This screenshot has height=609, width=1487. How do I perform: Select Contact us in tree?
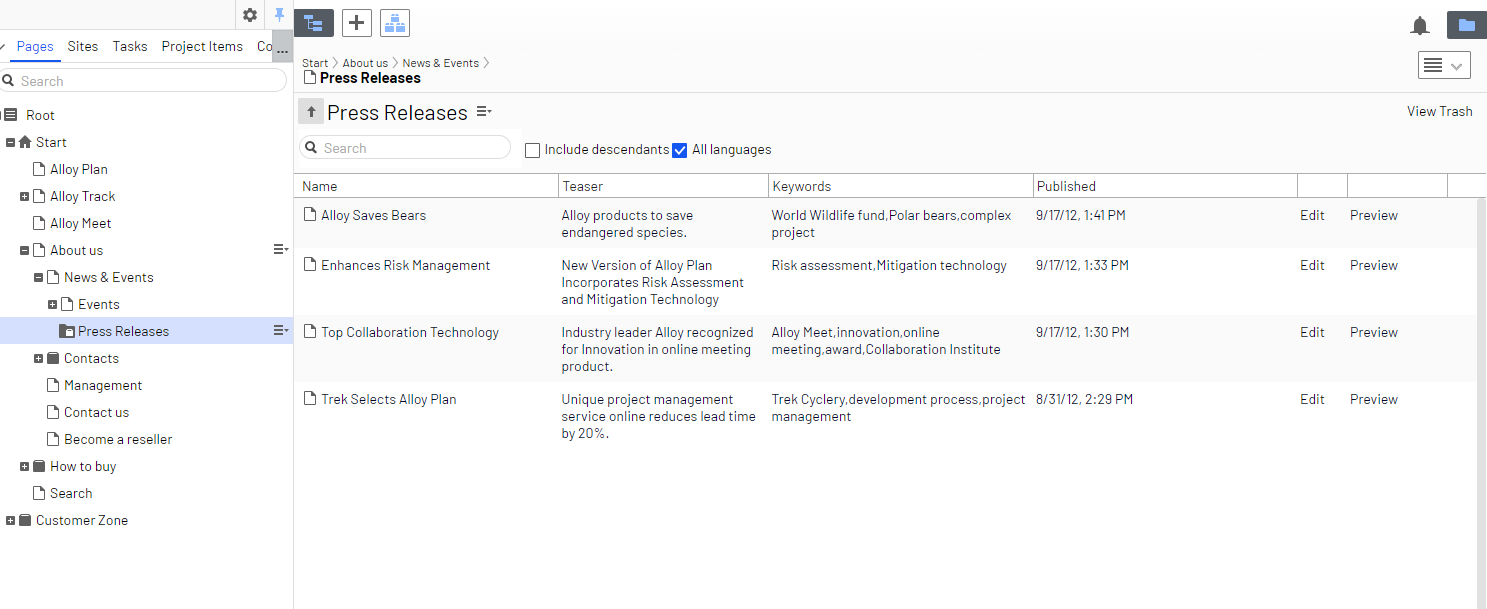tap(96, 412)
